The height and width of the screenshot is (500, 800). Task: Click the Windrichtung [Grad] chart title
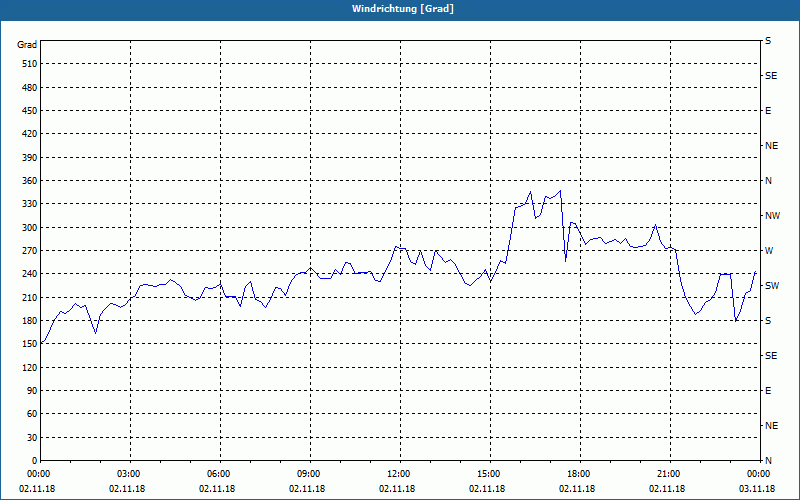click(403, 9)
